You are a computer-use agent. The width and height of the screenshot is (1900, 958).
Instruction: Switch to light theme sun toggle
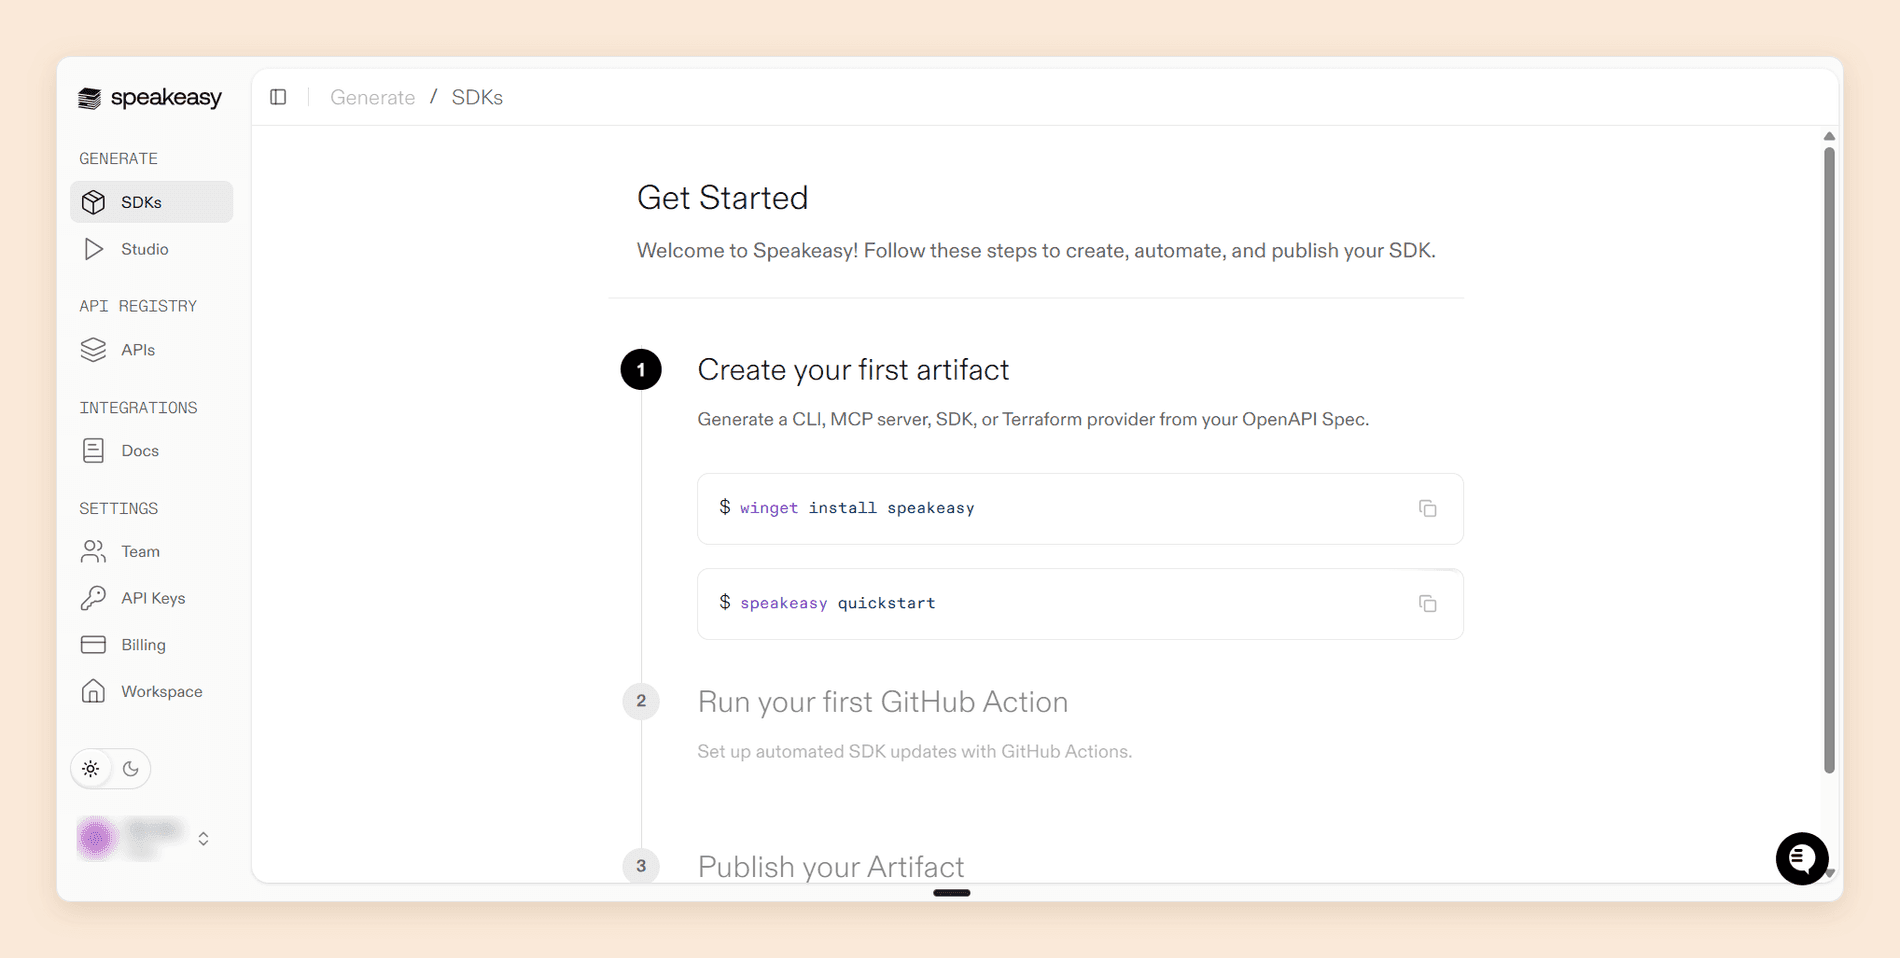[91, 769]
